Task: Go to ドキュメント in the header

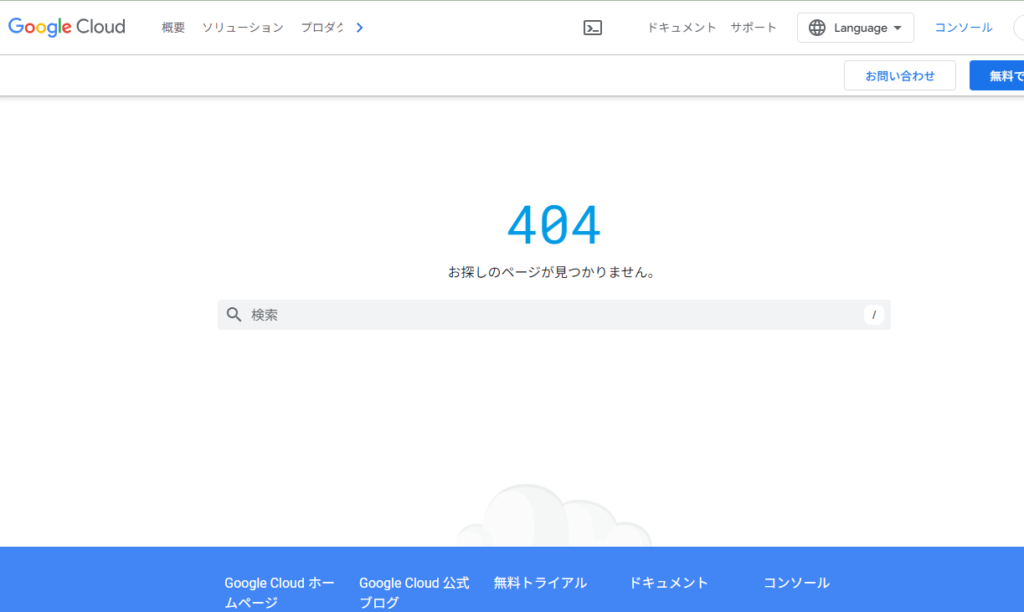Action: pos(681,28)
